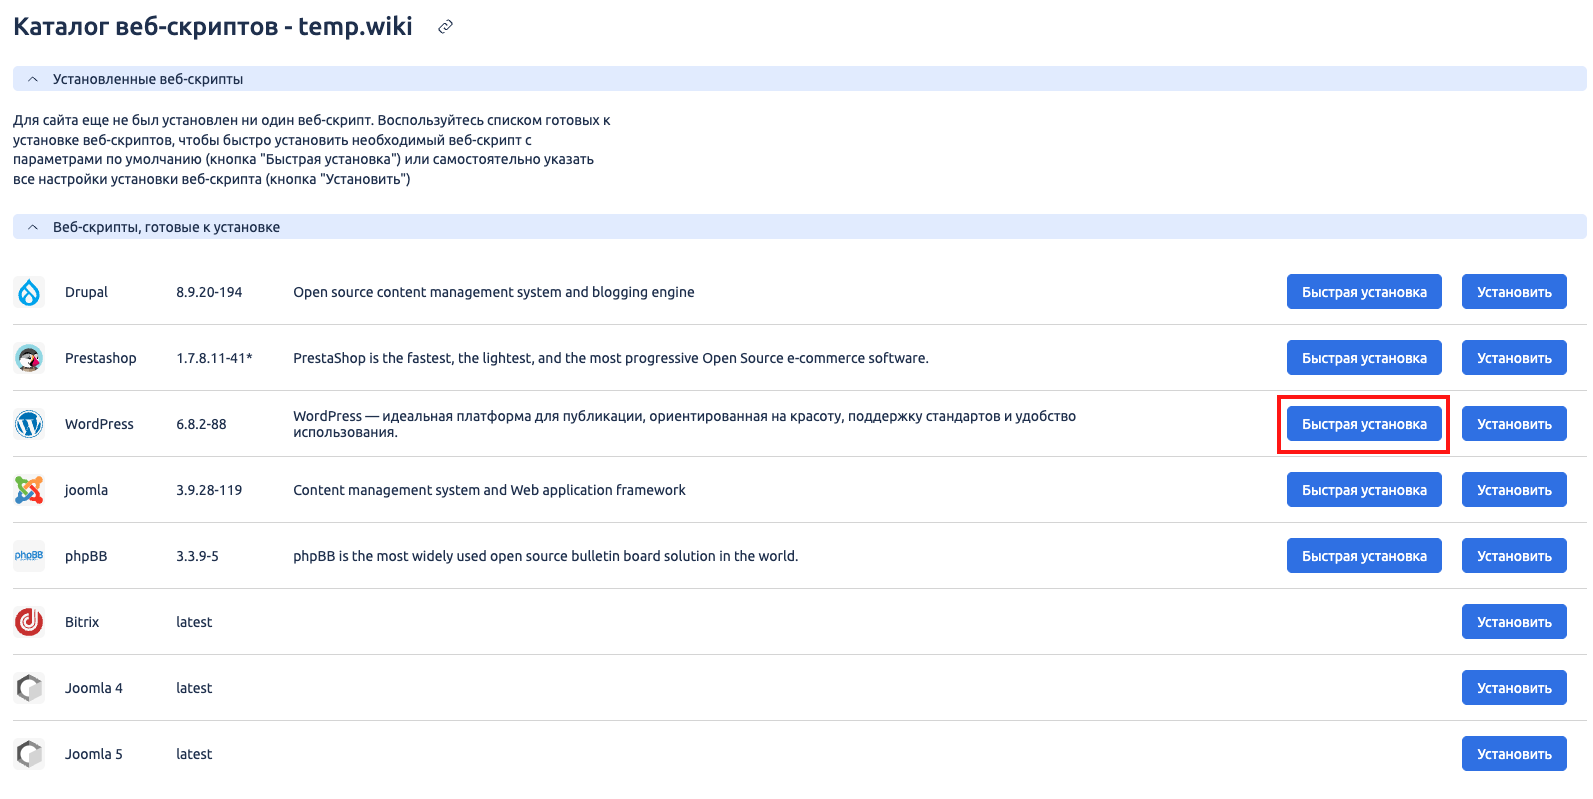Click Prestashop version 1.7.8.11-41*
Viewport: 1593px width, 799px height.
(x=214, y=358)
